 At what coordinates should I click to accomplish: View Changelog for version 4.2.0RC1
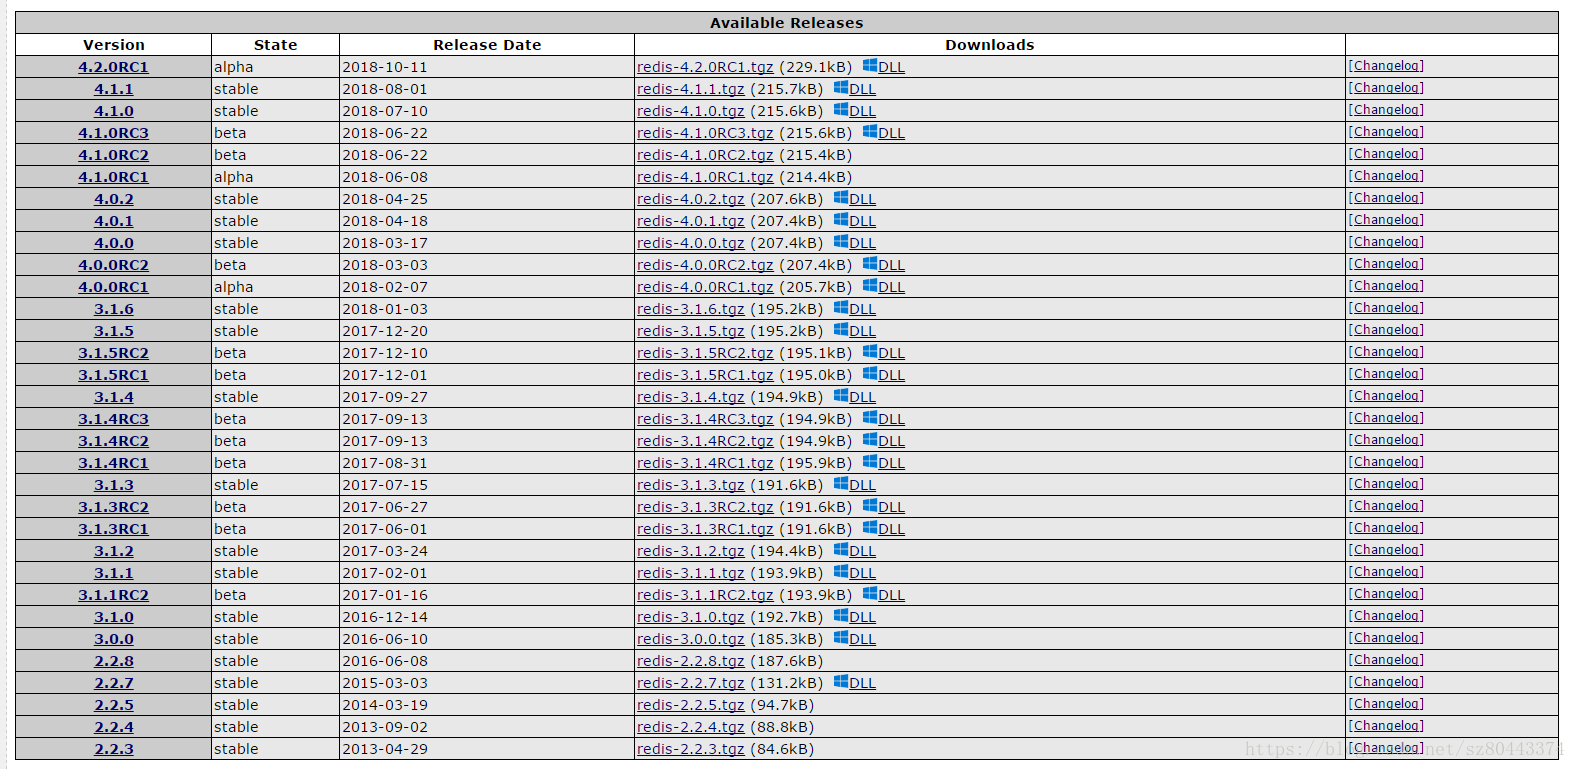click(1386, 66)
